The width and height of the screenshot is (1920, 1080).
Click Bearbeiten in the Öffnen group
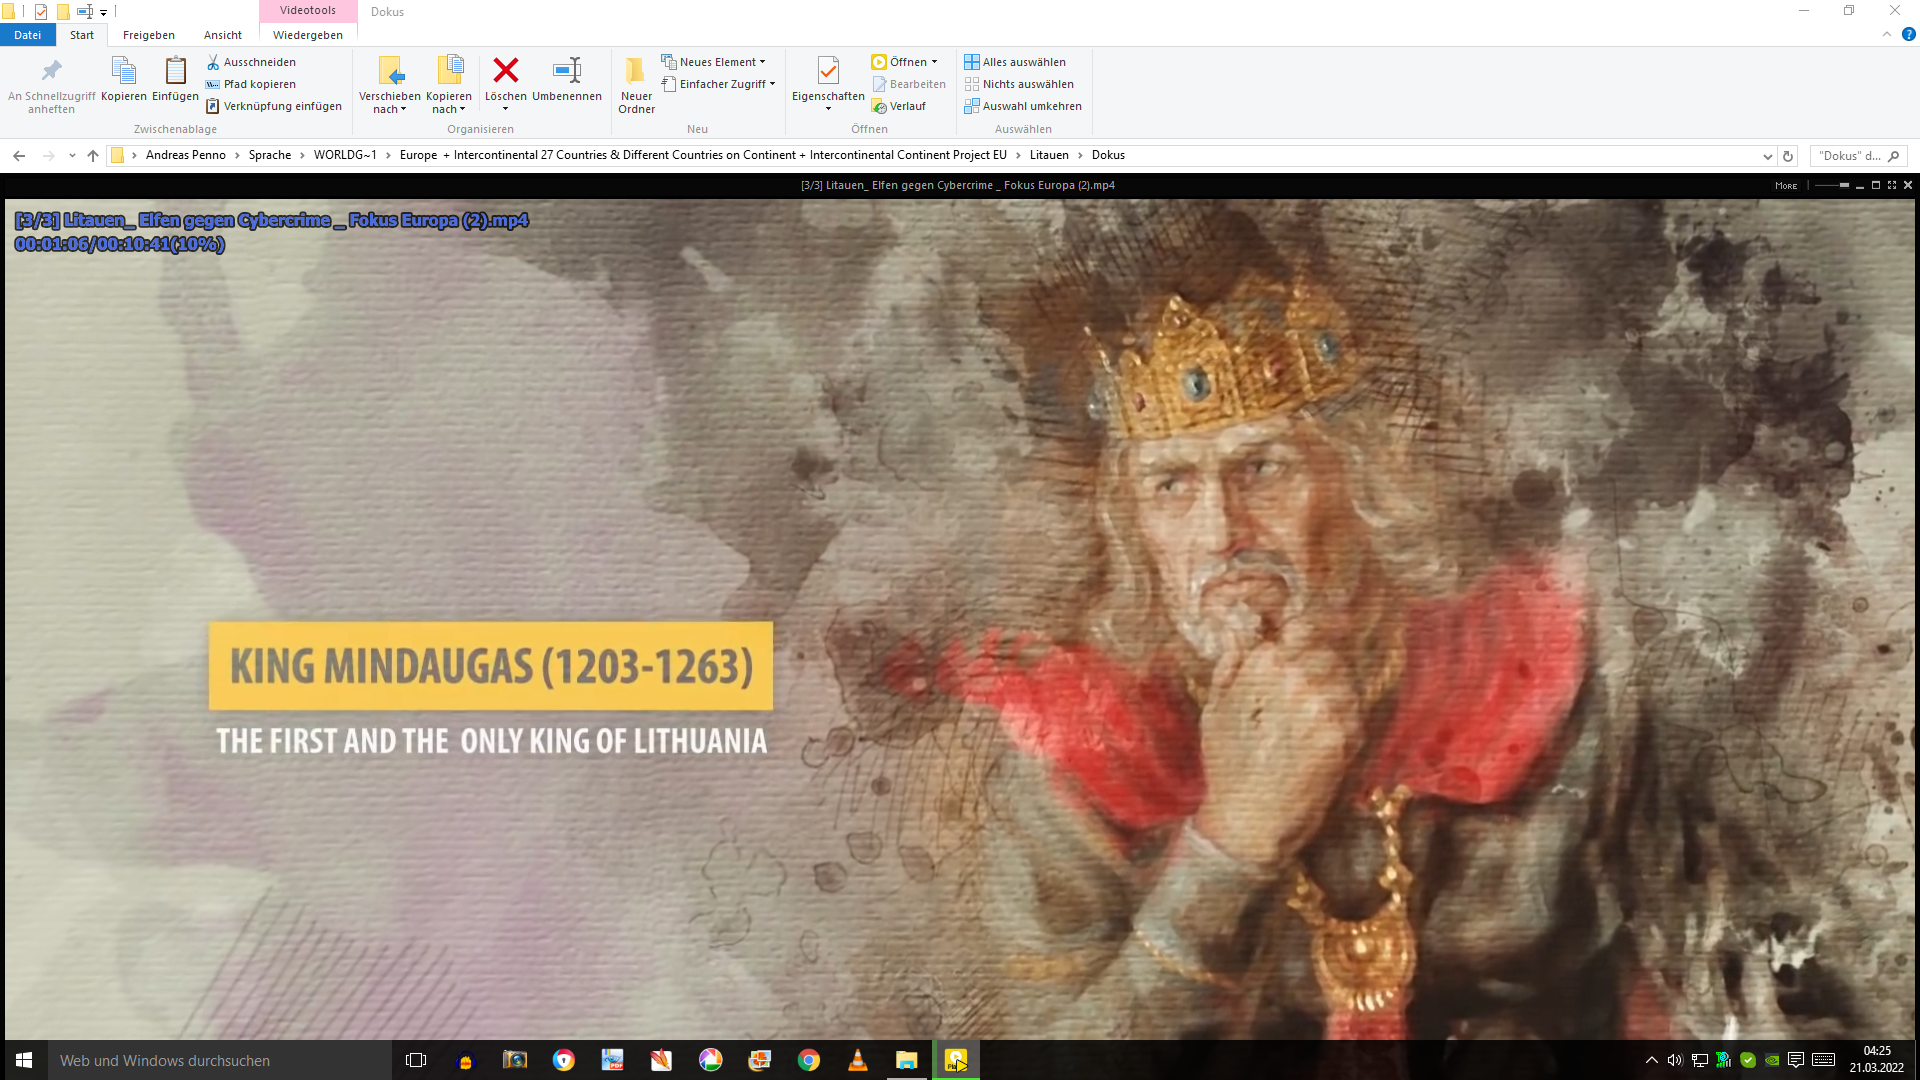pos(908,84)
